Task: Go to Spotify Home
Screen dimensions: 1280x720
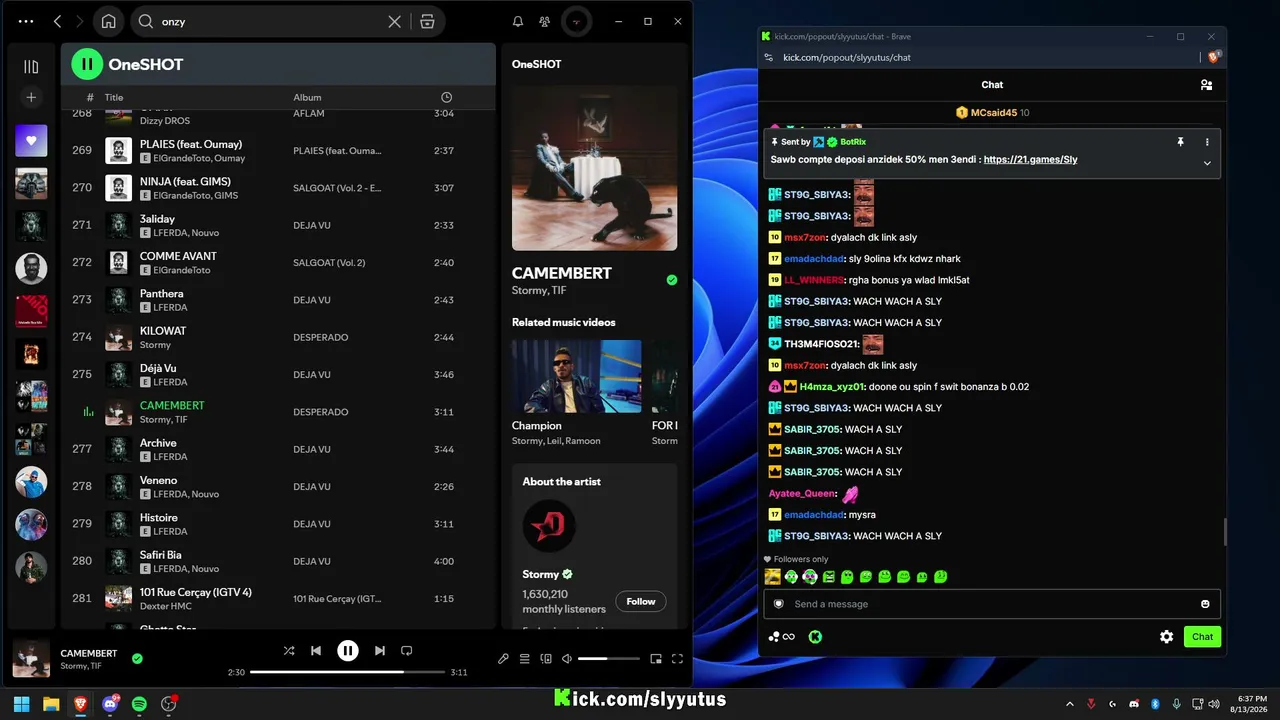Action: pyautogui.click(x=108, y=21)
